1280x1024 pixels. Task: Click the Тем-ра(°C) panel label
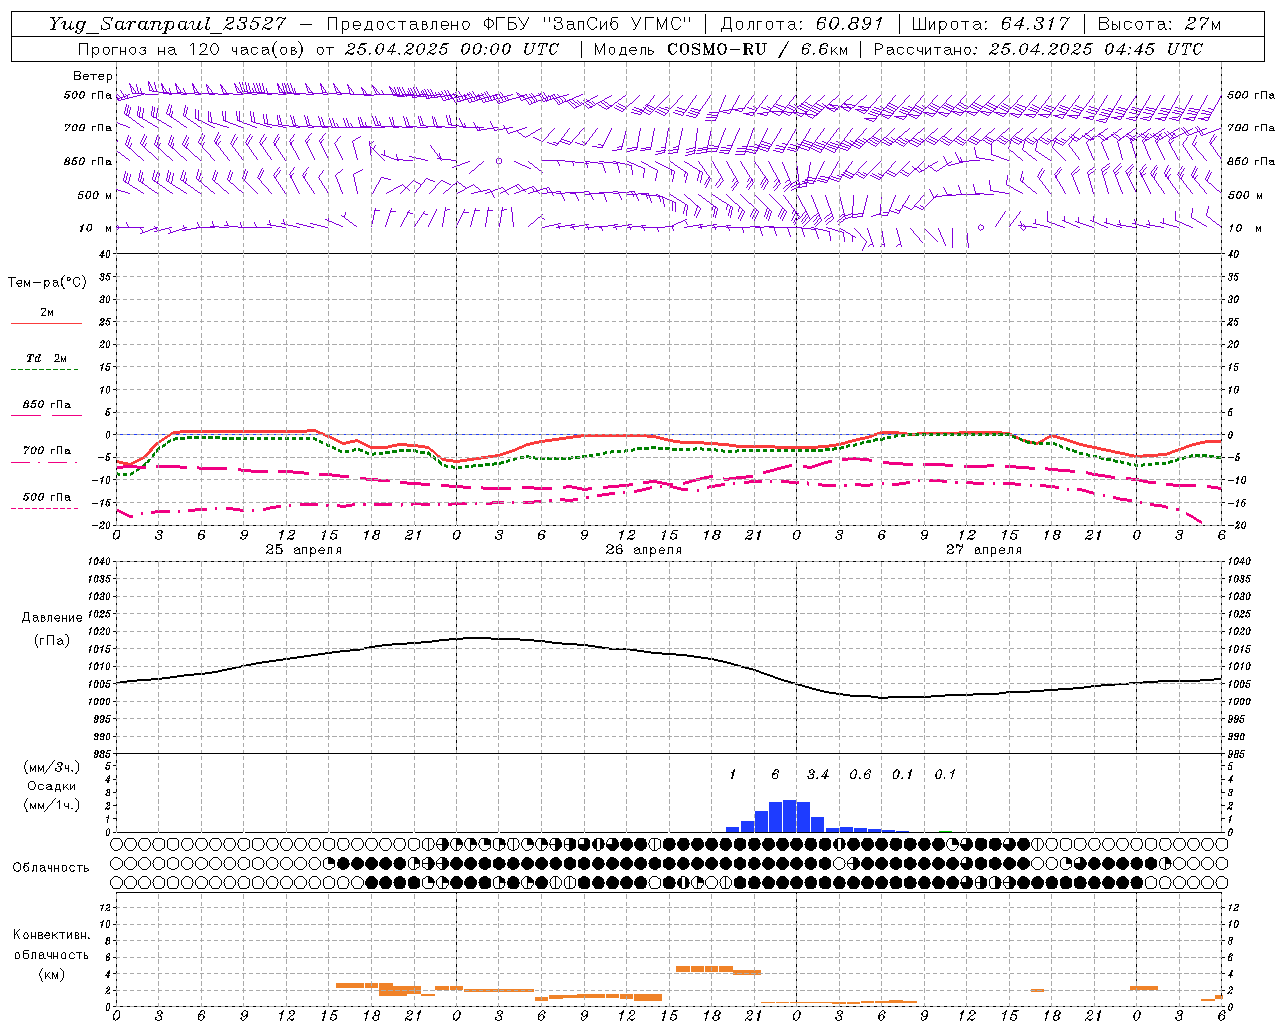point(47,283)
